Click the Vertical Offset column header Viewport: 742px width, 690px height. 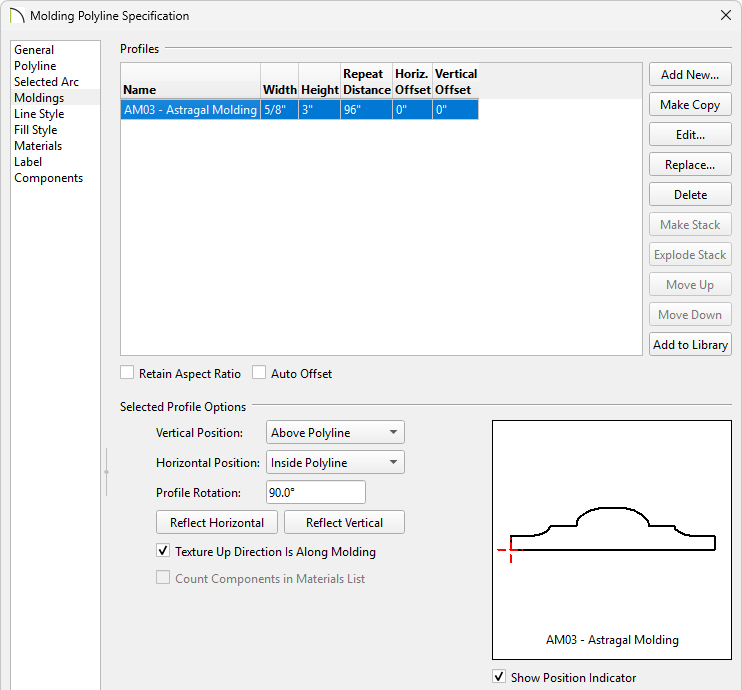[455, 81]
